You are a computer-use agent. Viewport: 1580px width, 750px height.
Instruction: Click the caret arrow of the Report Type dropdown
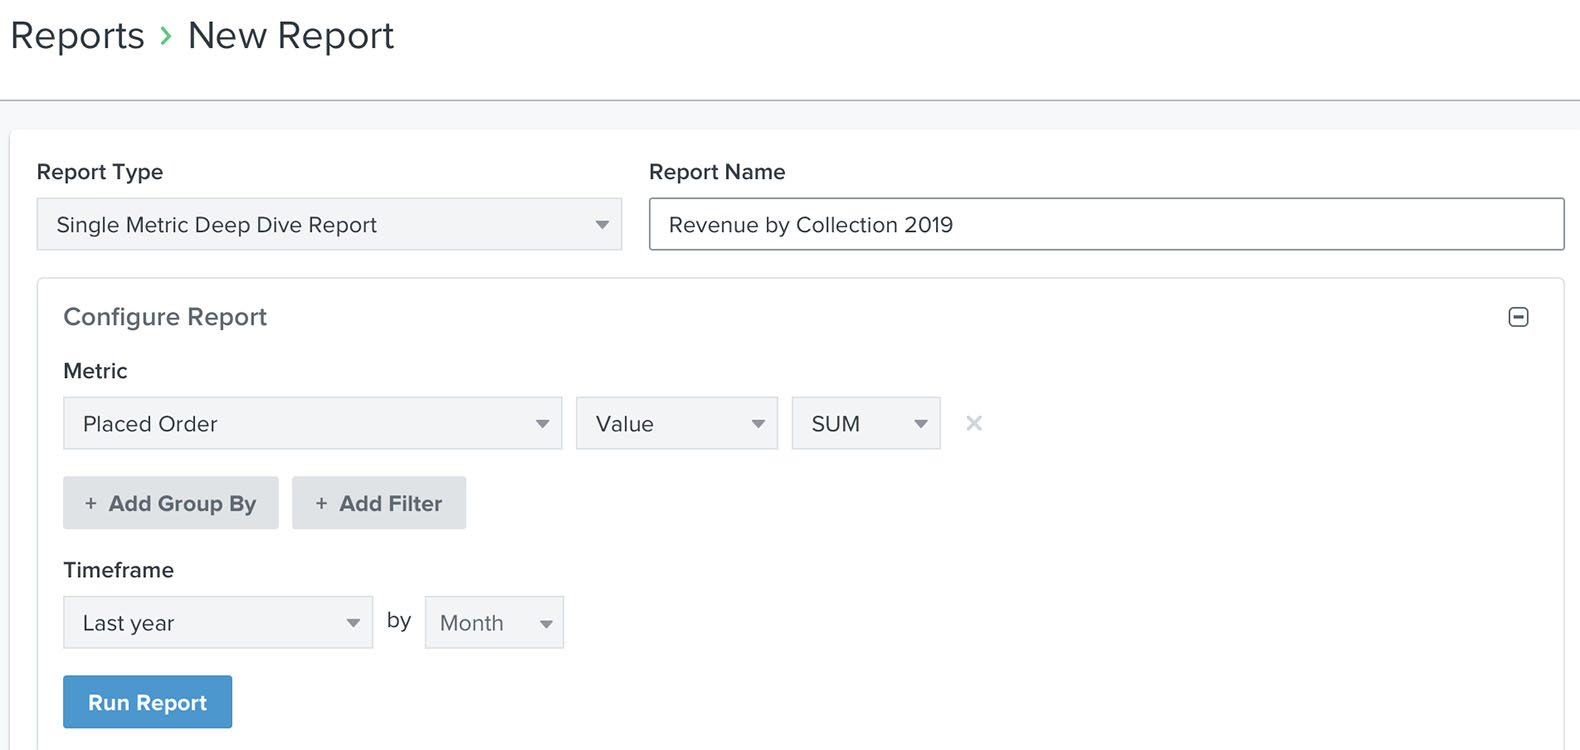602,225
